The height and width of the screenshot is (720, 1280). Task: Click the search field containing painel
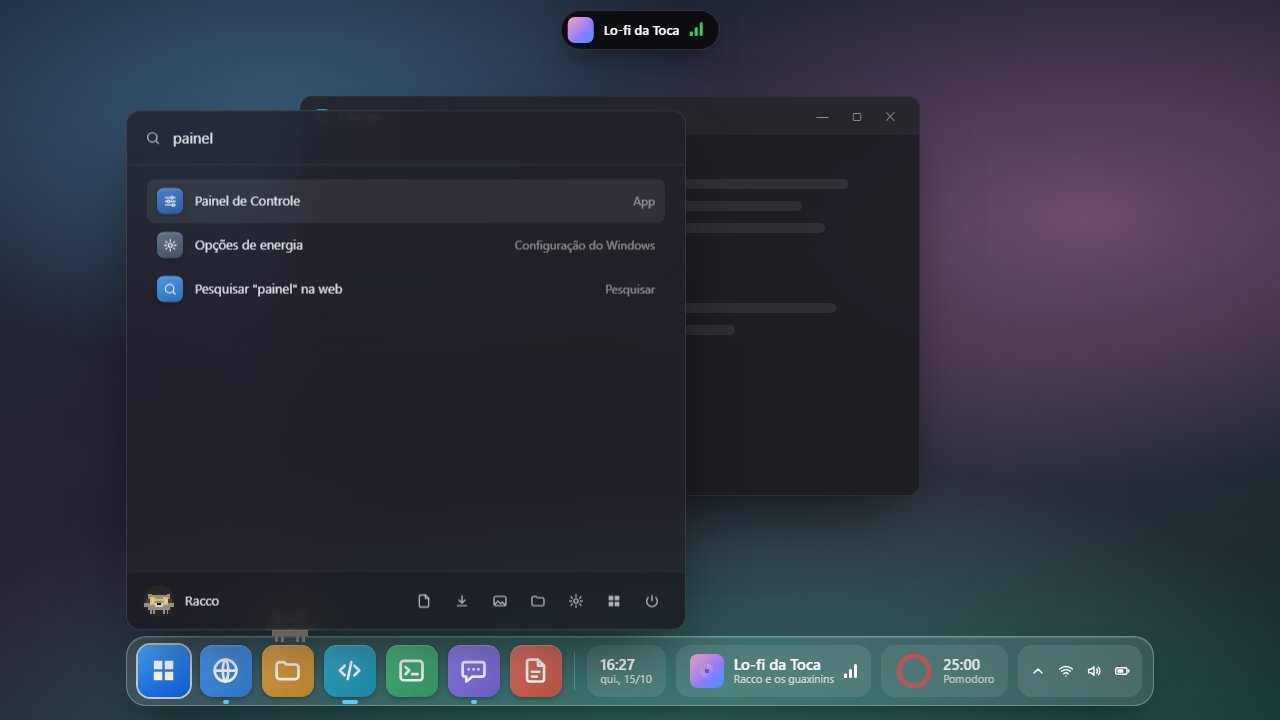point(406,138)
